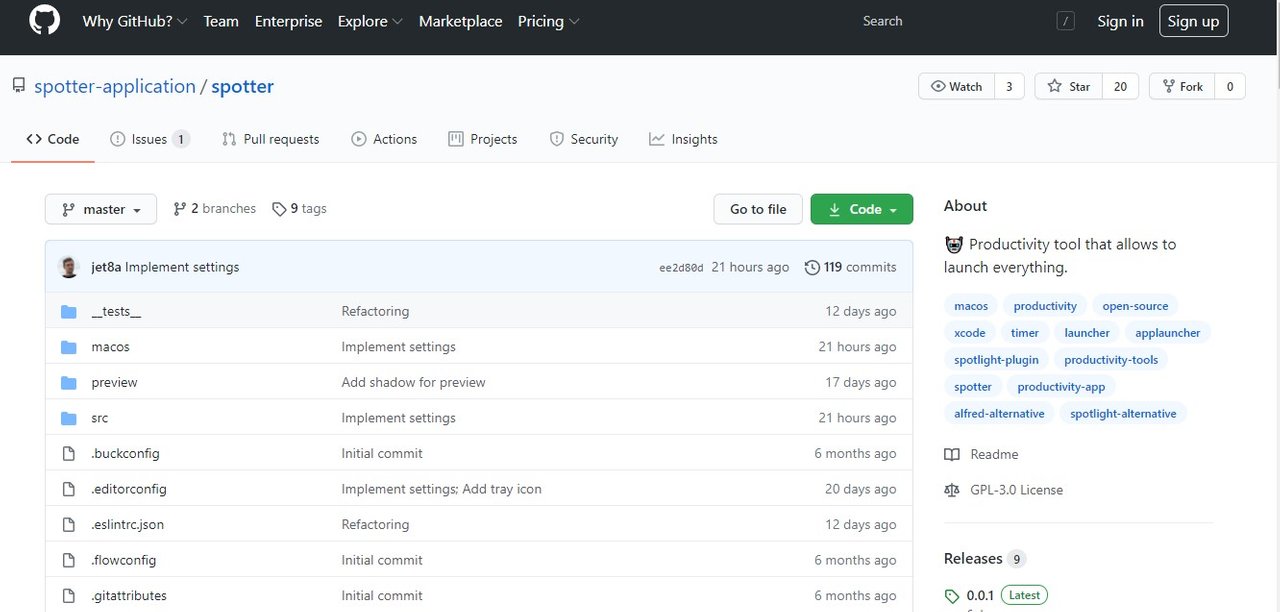Select the open-source topic tag

coord(1135,306)
